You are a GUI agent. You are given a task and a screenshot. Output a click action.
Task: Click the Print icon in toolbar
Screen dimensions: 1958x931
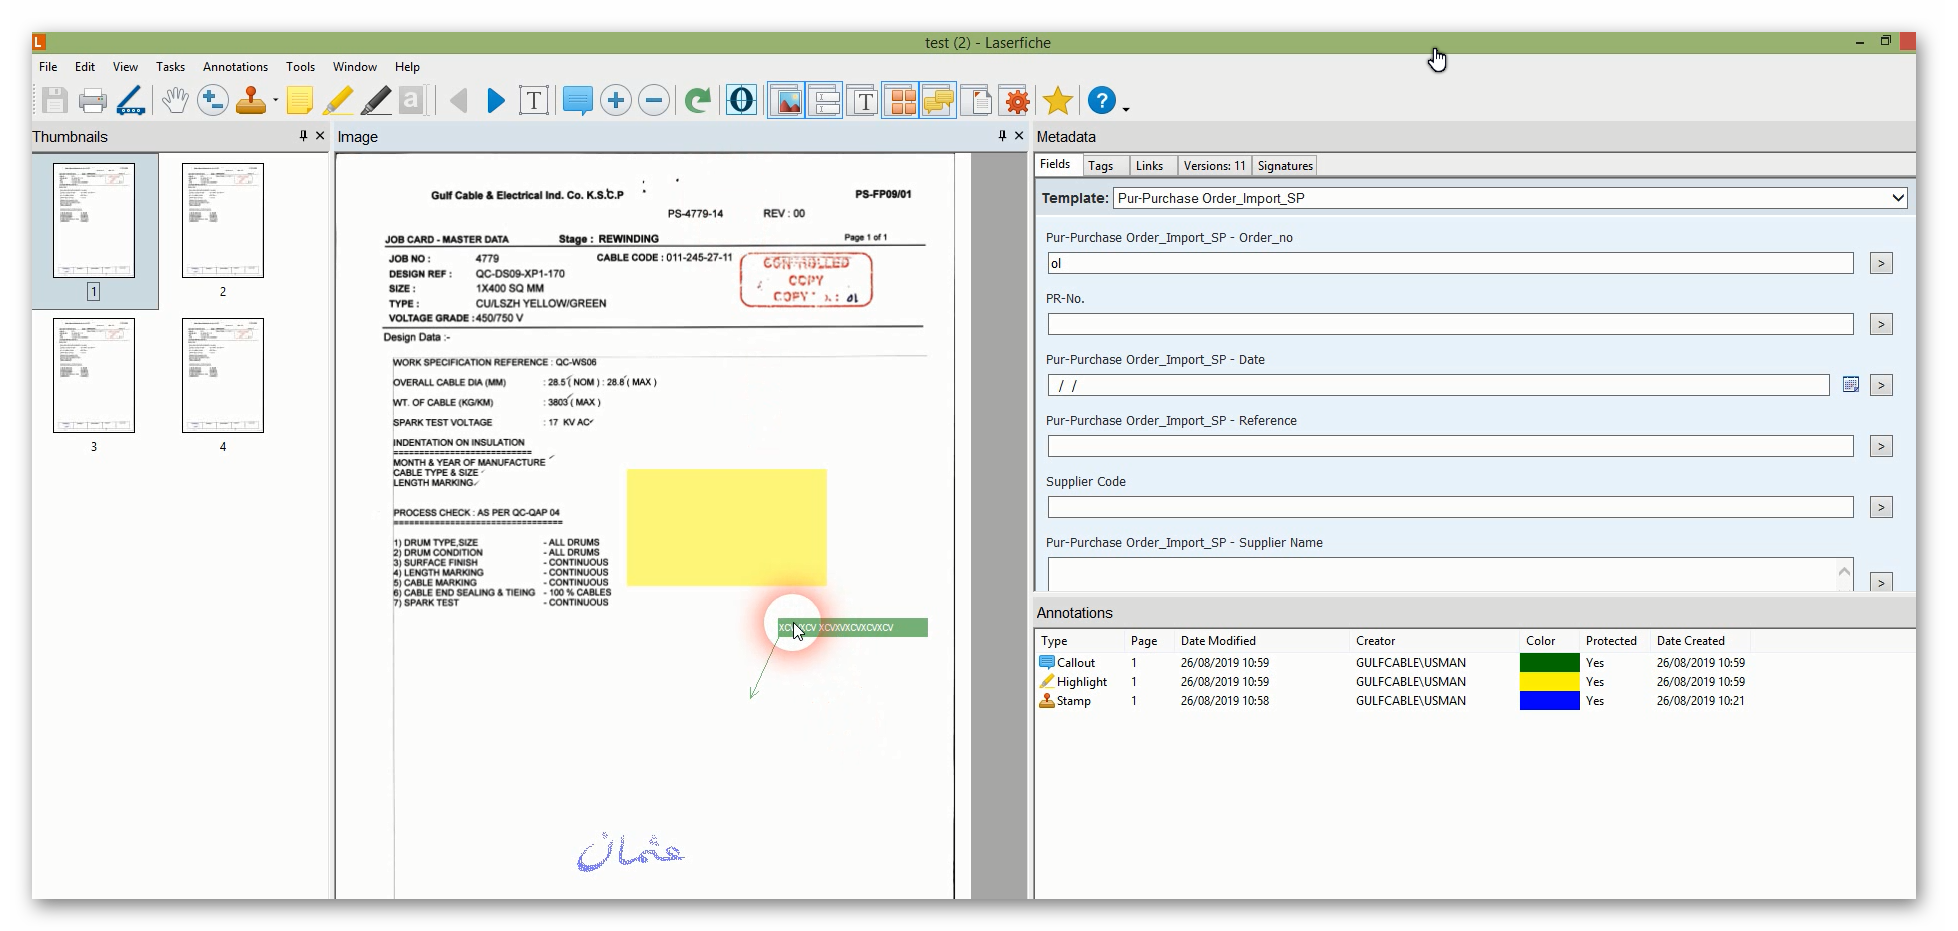click(93, 101)
